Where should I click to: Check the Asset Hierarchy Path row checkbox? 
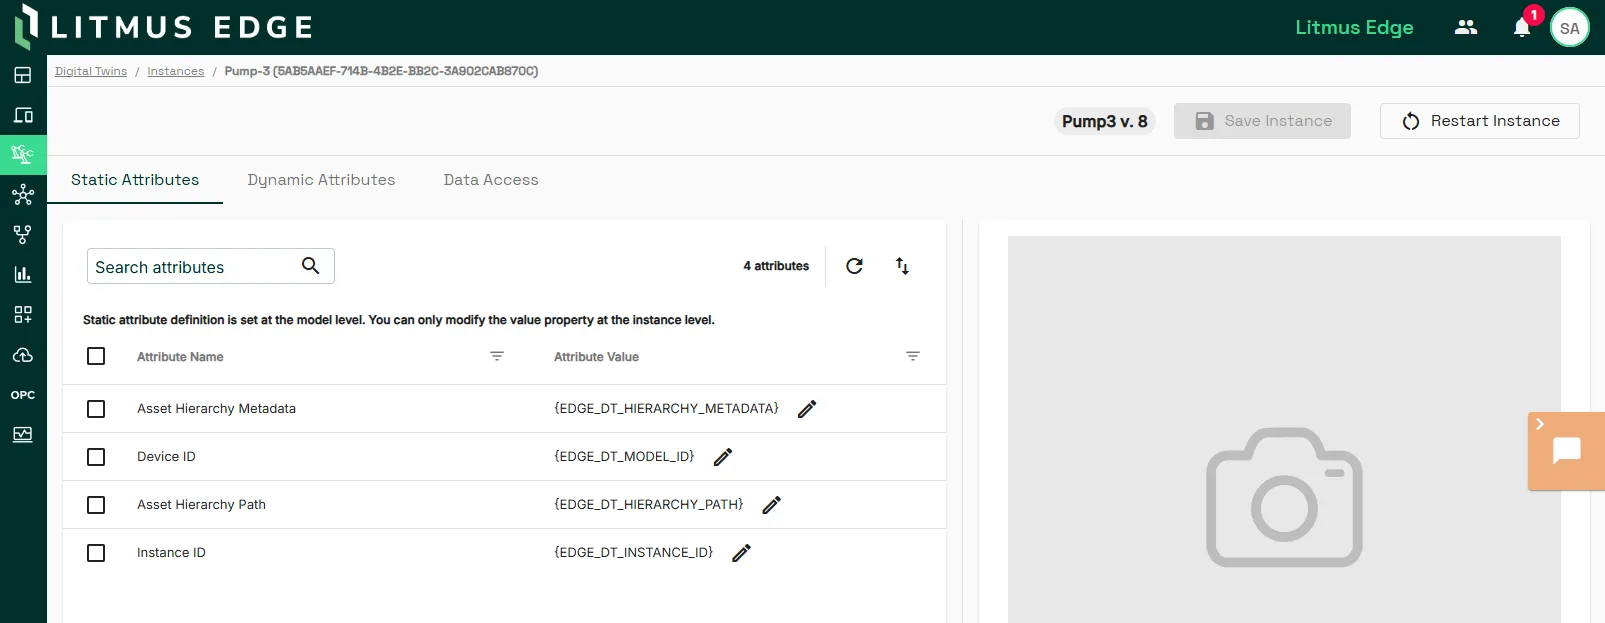pos(96,505)
